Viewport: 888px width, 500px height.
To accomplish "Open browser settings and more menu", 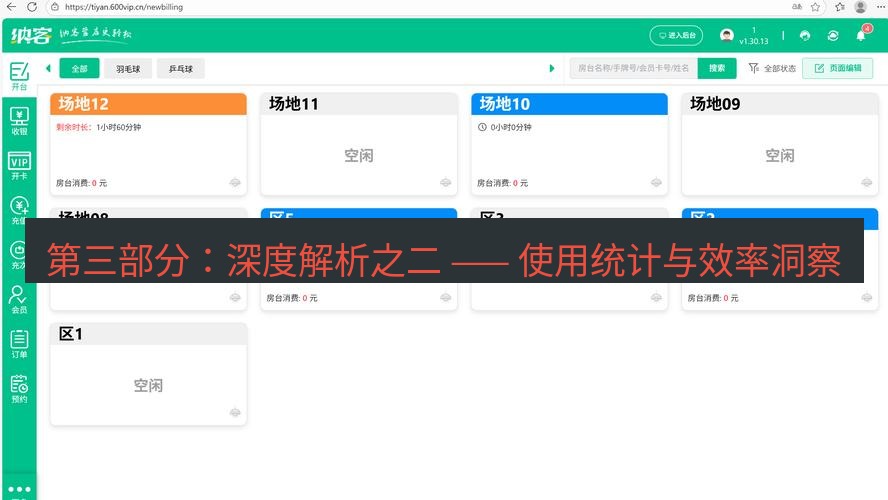I will click(881, 7).
